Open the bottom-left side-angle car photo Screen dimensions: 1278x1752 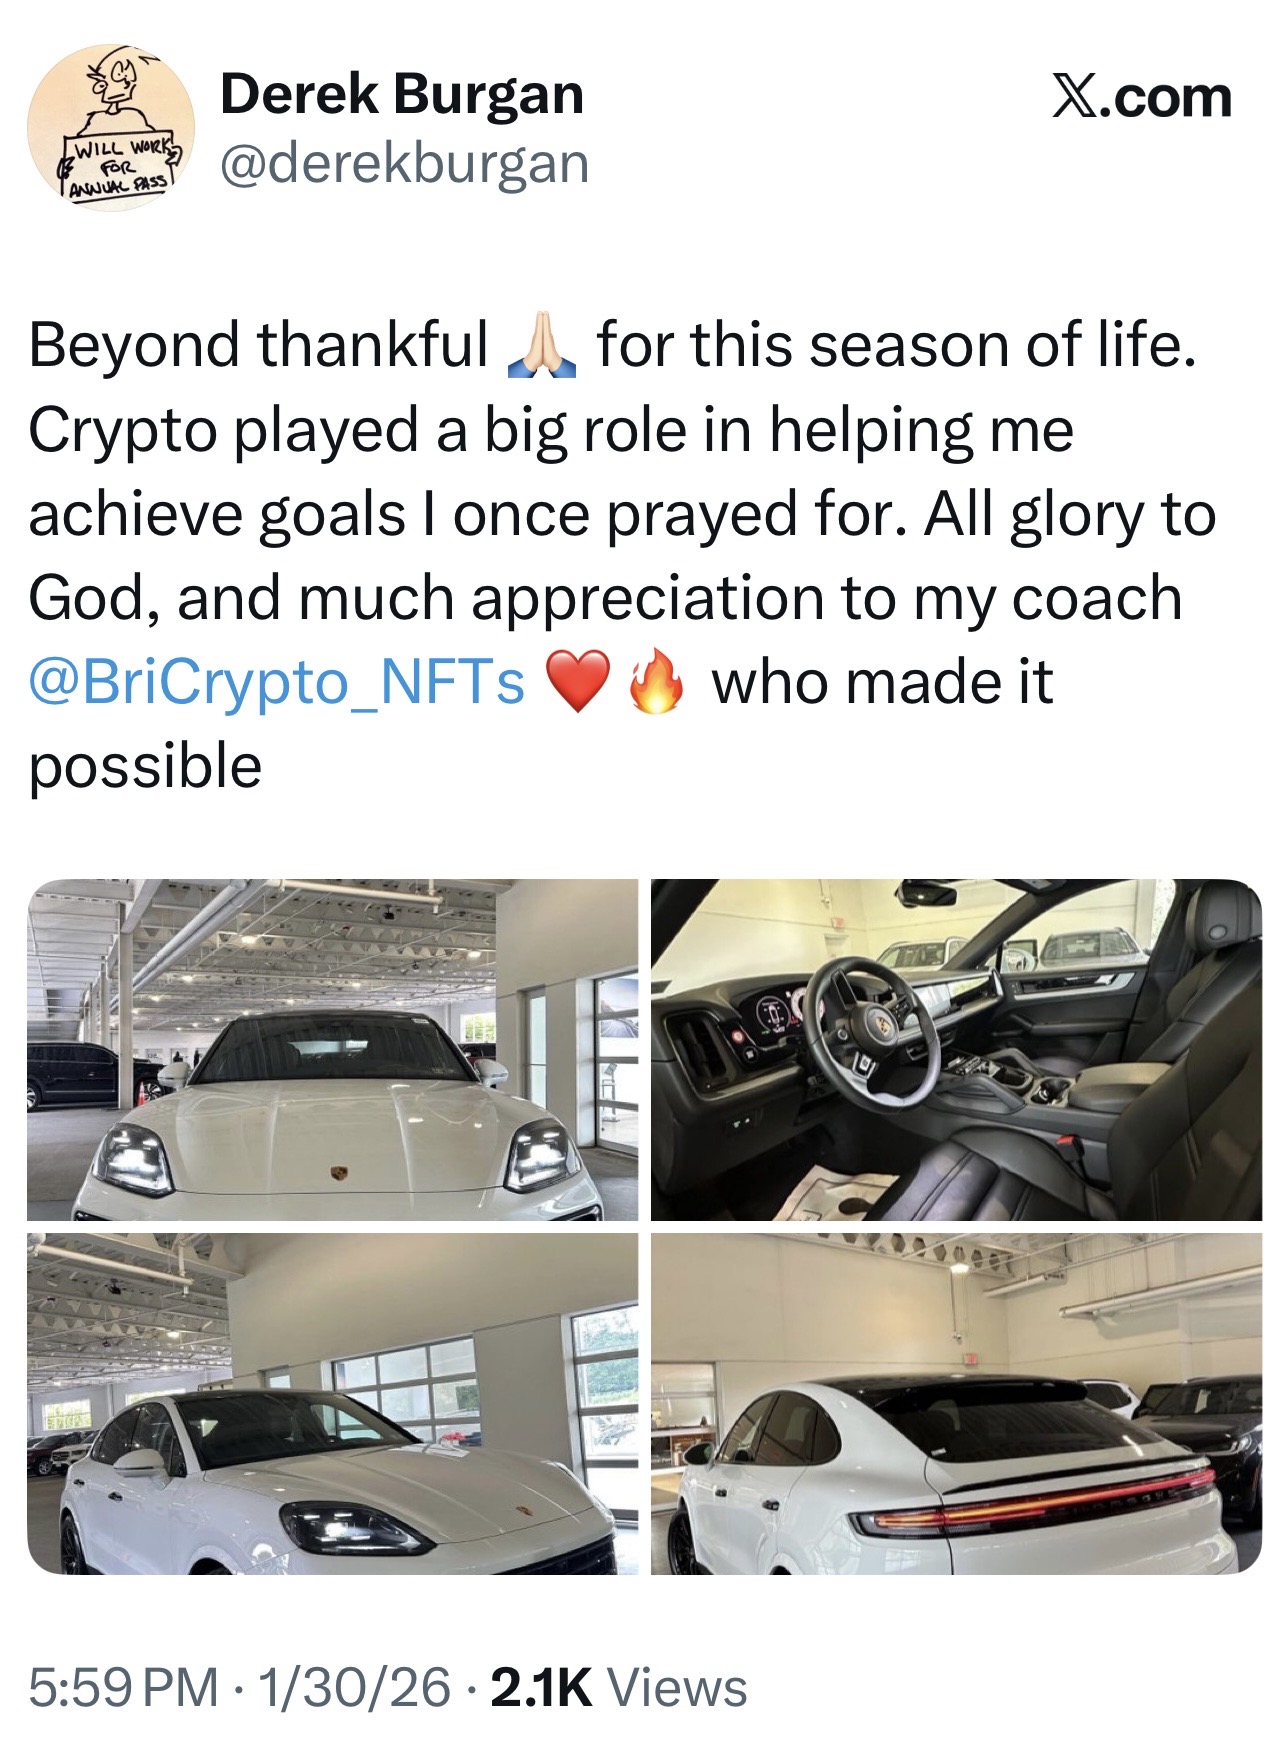click(x=332, y=1403)
